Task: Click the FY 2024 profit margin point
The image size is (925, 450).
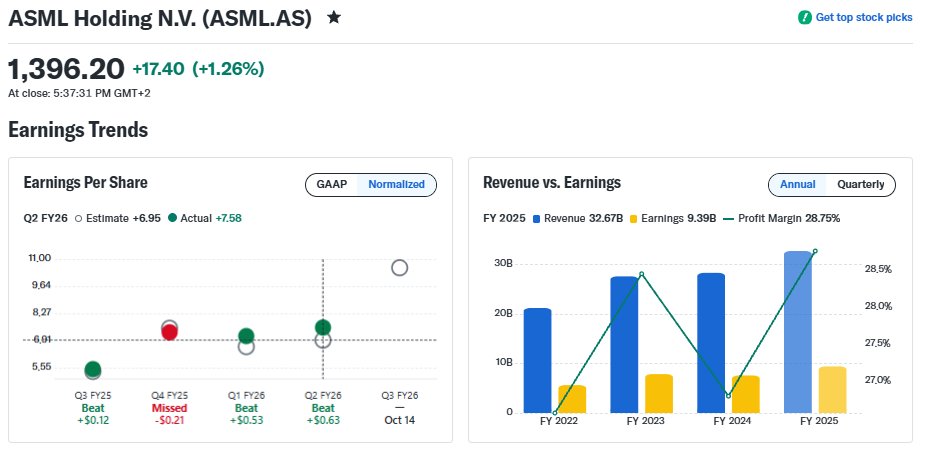Action: pyautogui.click(x=729, y=396)
